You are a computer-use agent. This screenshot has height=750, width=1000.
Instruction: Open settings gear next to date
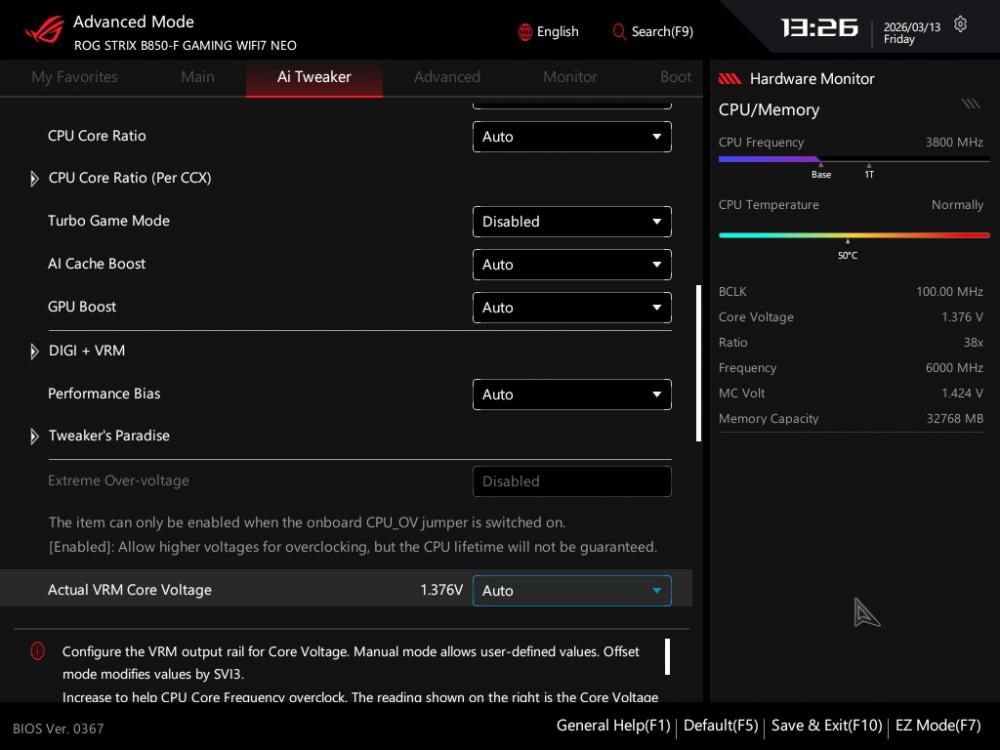961,25
